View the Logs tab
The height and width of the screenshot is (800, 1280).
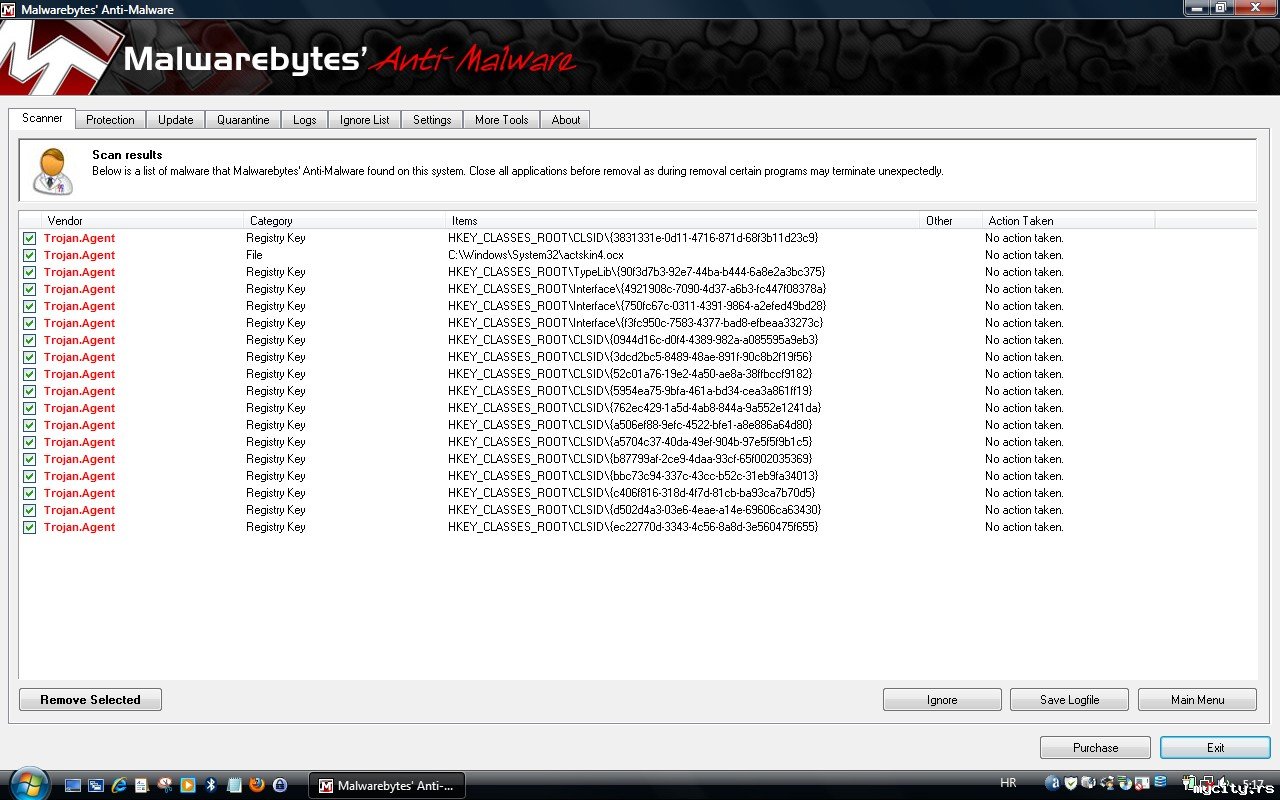[x=305, y=120]
